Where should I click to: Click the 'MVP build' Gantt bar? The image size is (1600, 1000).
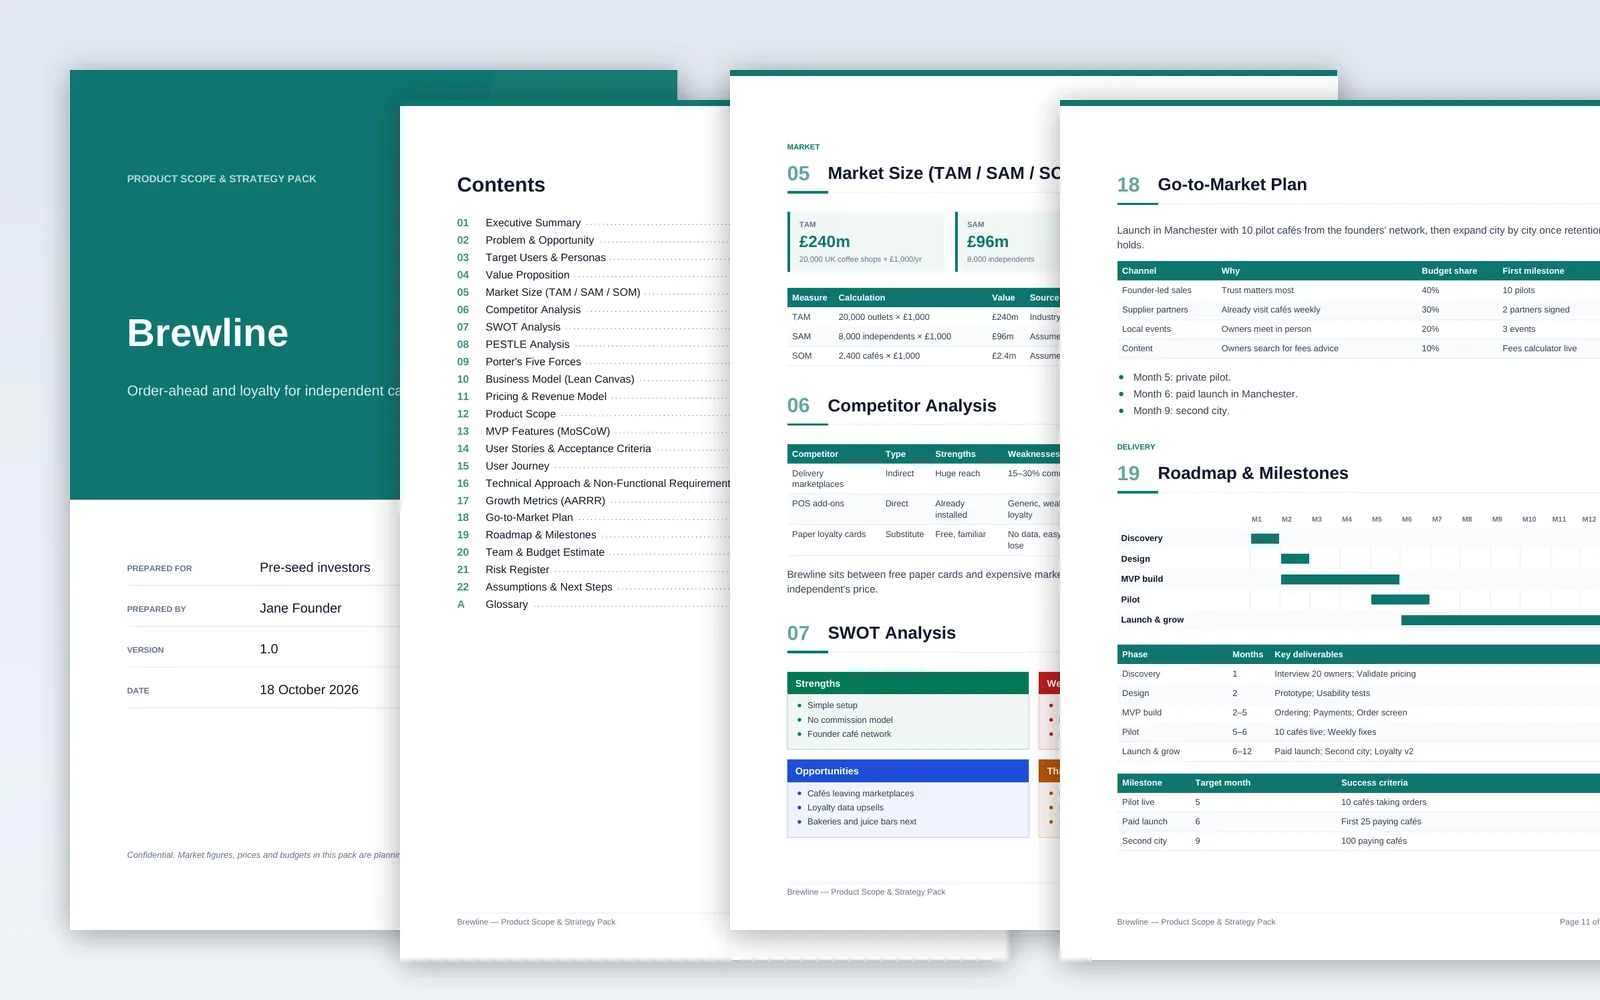point(1340,579)
